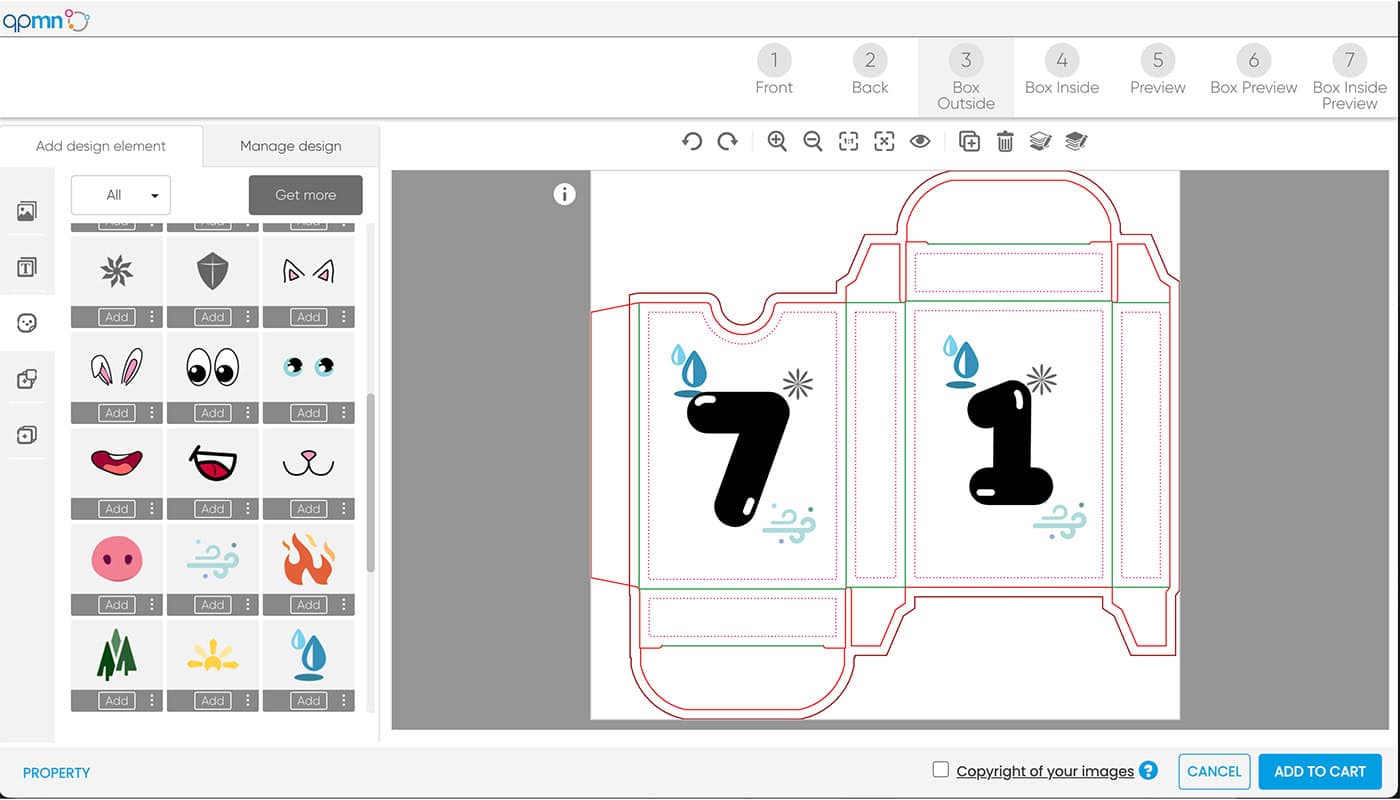Click the clipart list scrollbar

pos(371,482)
